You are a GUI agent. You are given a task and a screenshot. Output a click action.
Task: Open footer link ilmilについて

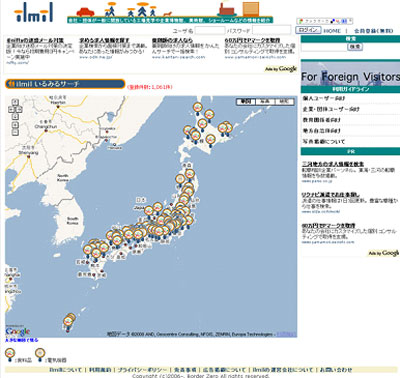[x=65, y=370]
